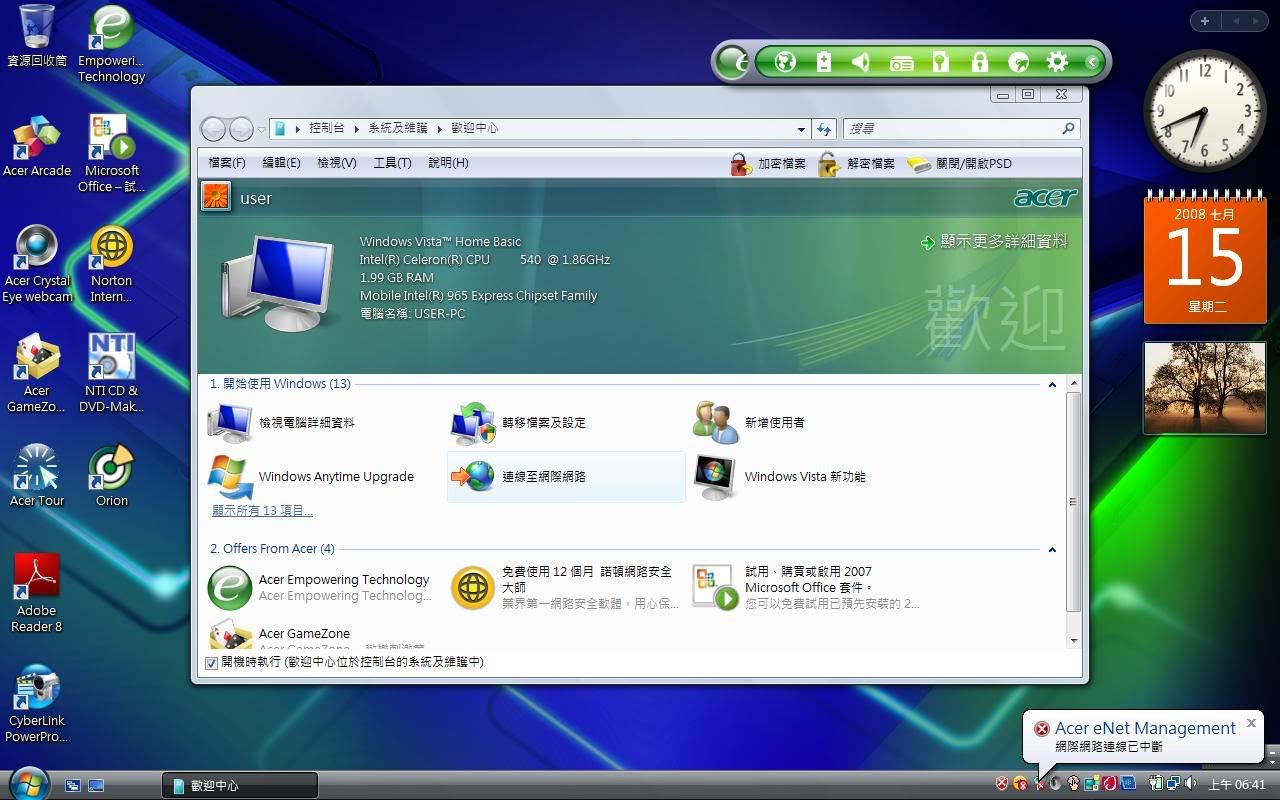
Task: Dismiss the Acer eNet Management balloon
Action: [x=1251, y=724]
